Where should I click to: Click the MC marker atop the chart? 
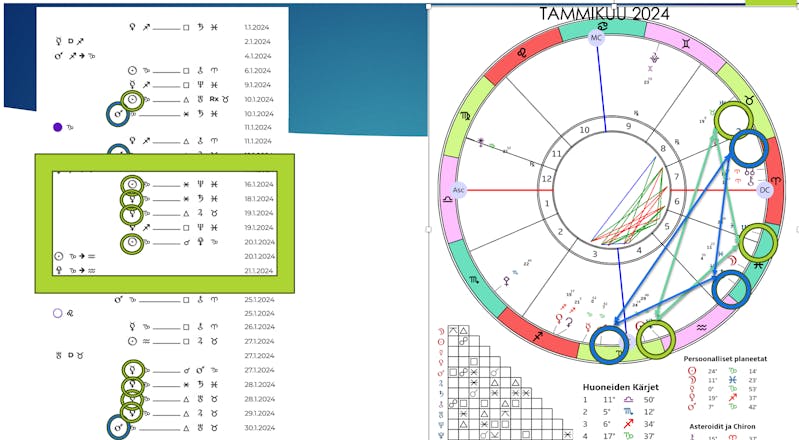tap(597, 38)
